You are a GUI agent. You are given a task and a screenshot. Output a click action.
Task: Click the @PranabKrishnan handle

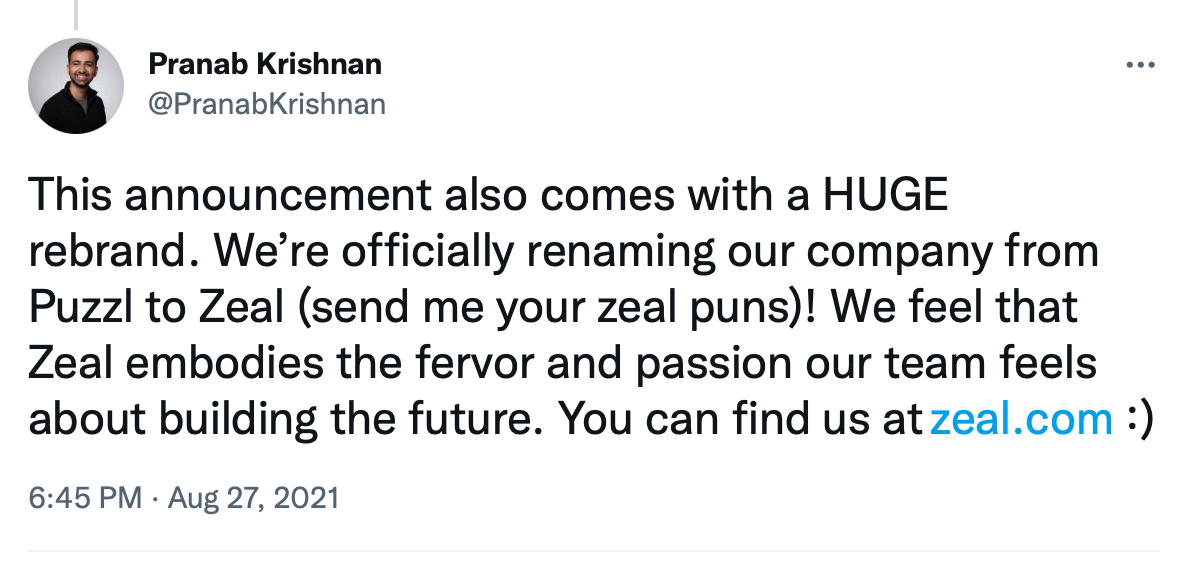[x=266, y=103]
